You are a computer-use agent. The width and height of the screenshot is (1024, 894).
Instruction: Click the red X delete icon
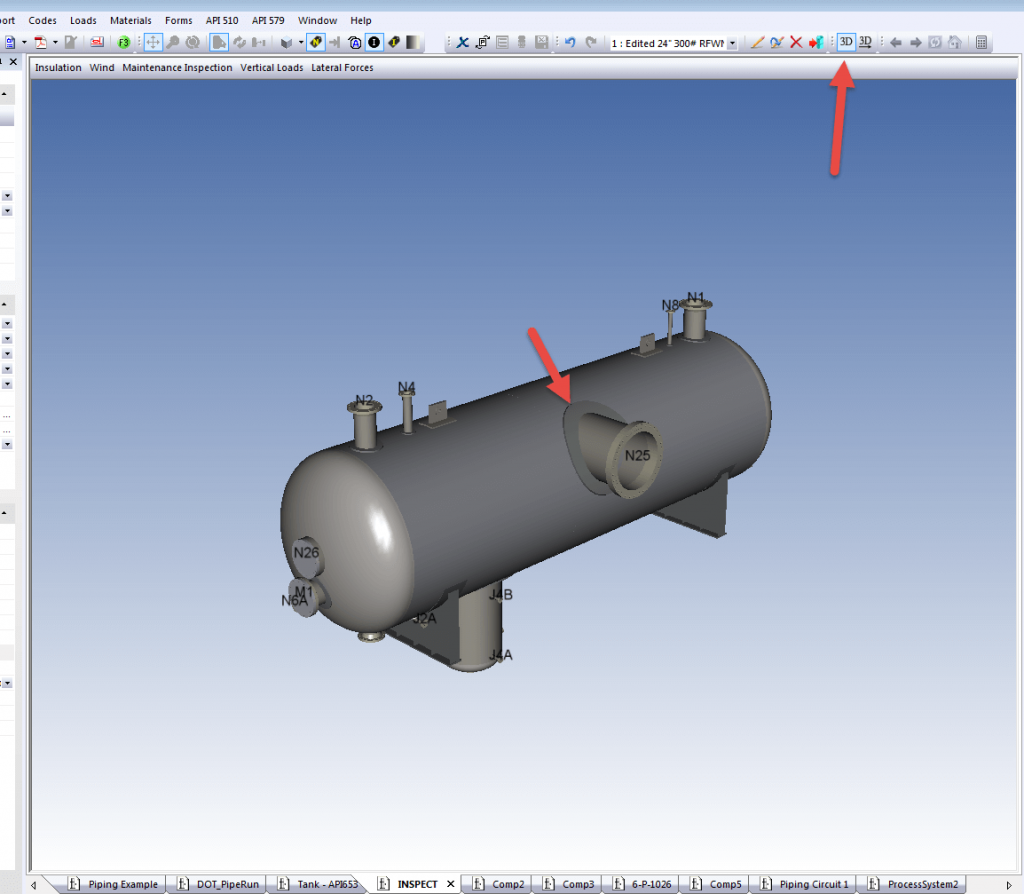point(796,43)
